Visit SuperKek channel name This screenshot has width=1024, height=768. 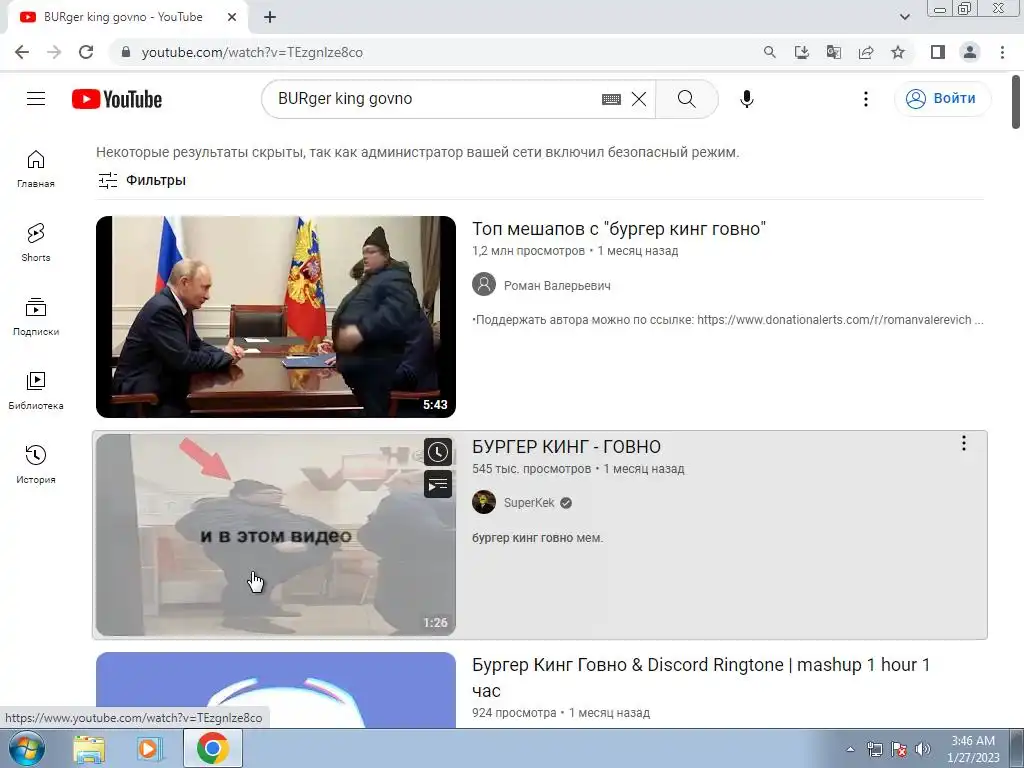[x=529, y=503]
